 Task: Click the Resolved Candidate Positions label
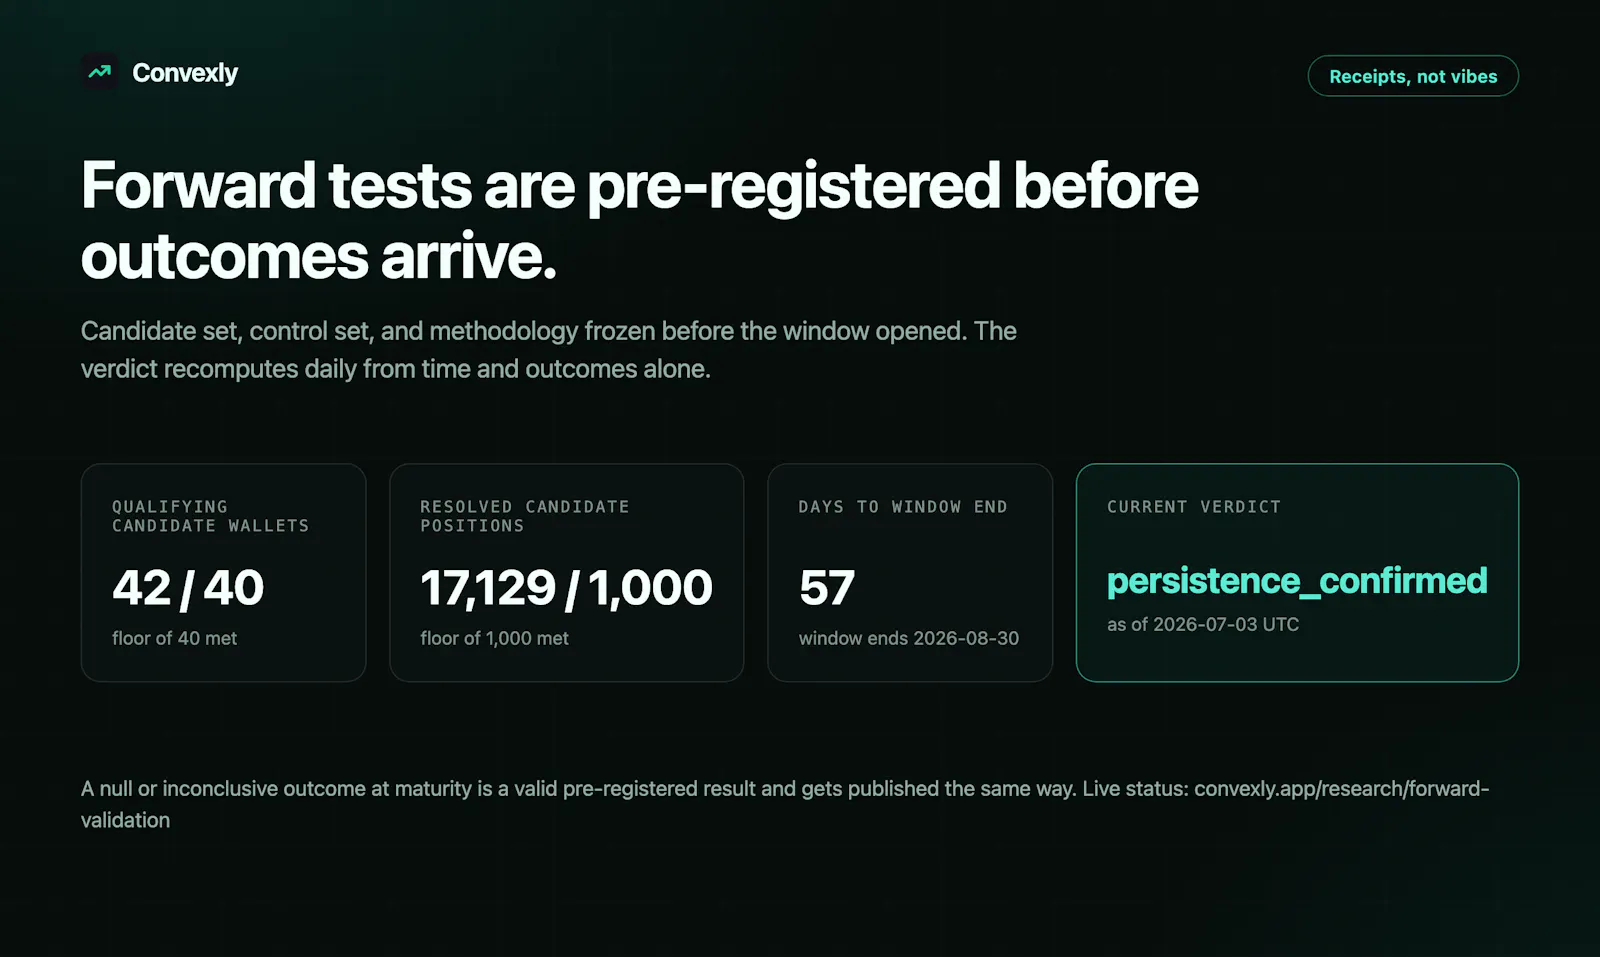click(525, 516)
